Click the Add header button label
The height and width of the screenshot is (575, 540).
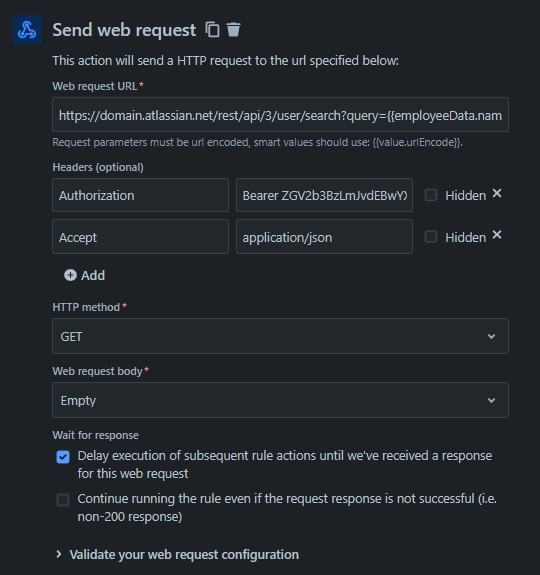point(93,275)
